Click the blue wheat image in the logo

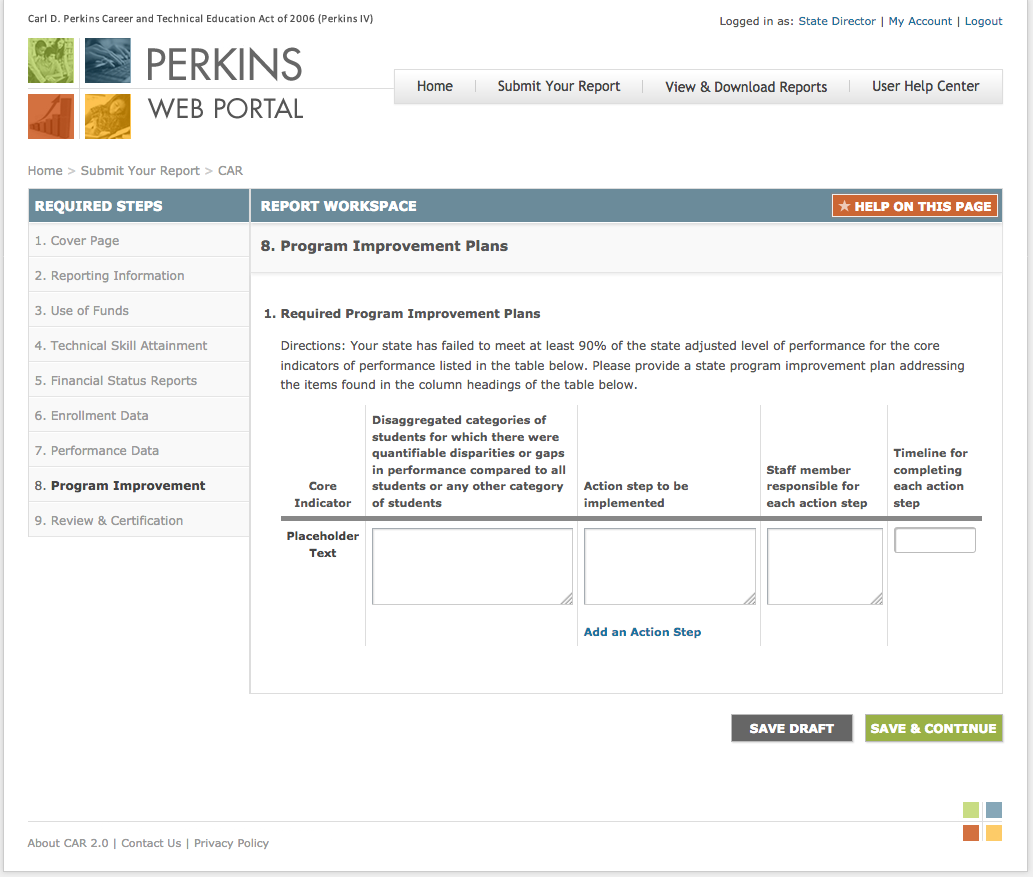point(107,60)
